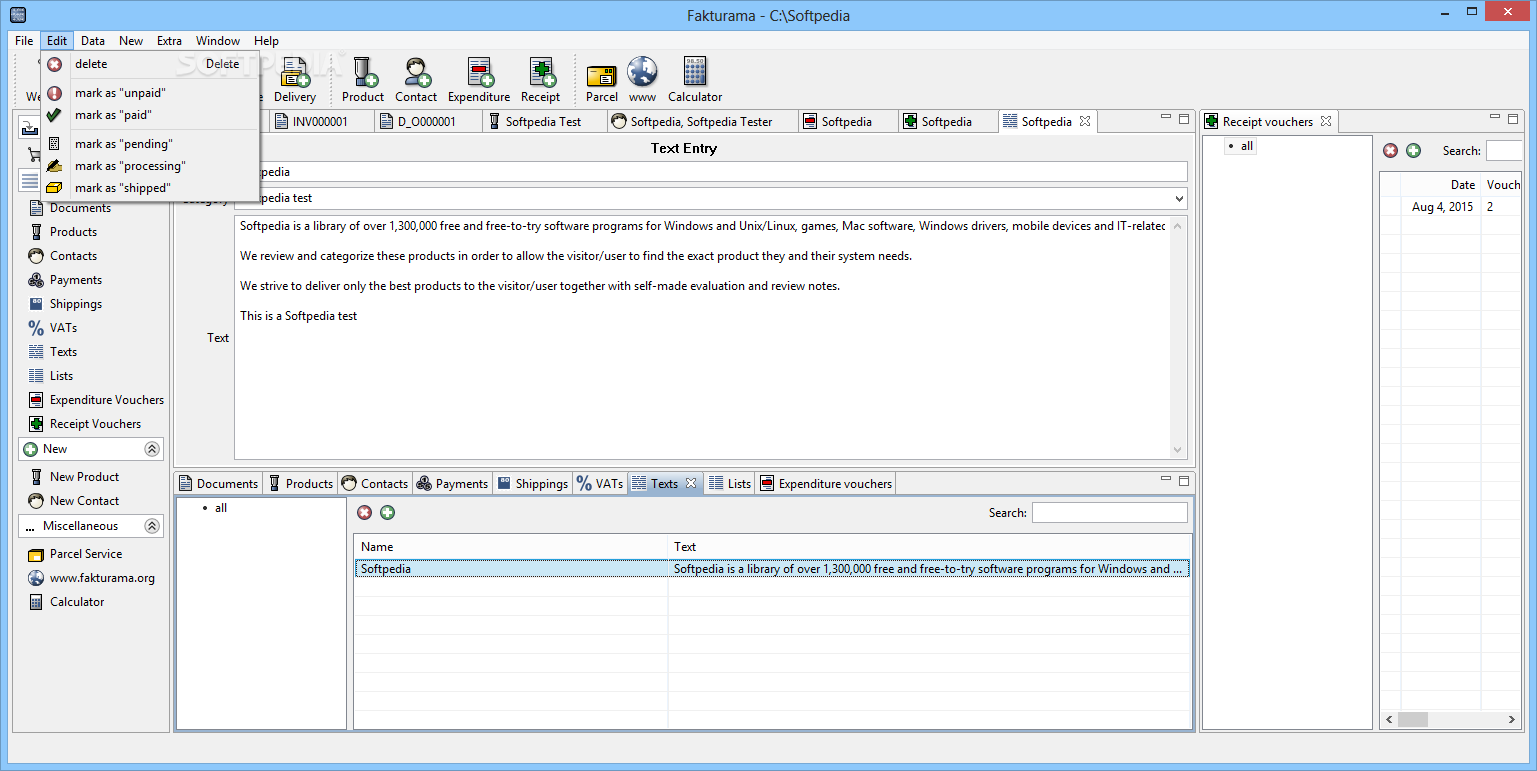Open new Receipt voucher from toolbar
1537x771 pixels.
point(540,80)
